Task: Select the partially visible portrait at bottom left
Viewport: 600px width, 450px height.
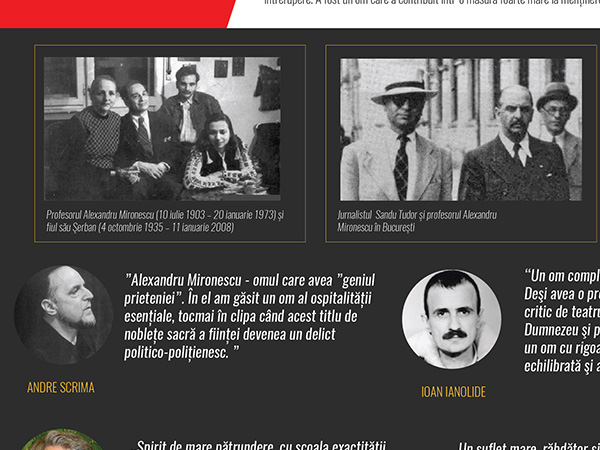Action: tap(62, 440)
